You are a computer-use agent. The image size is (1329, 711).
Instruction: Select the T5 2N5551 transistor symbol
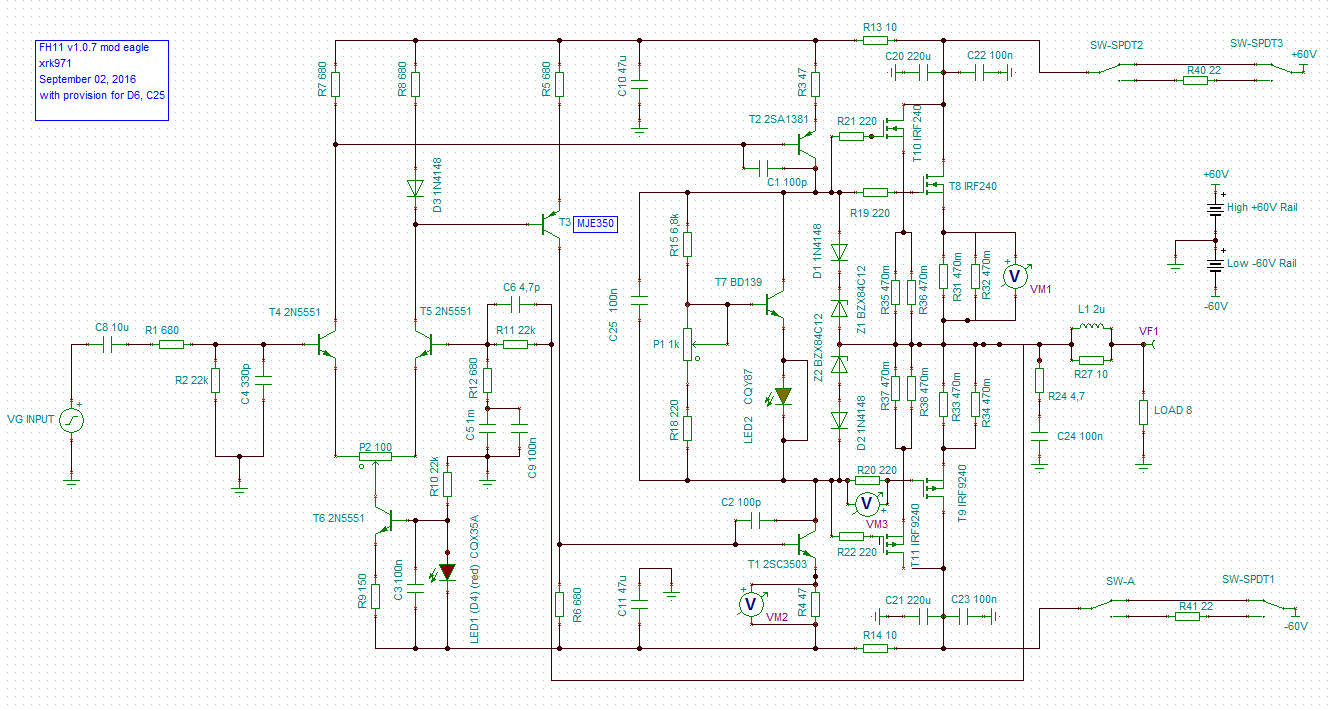click(423, 345)
